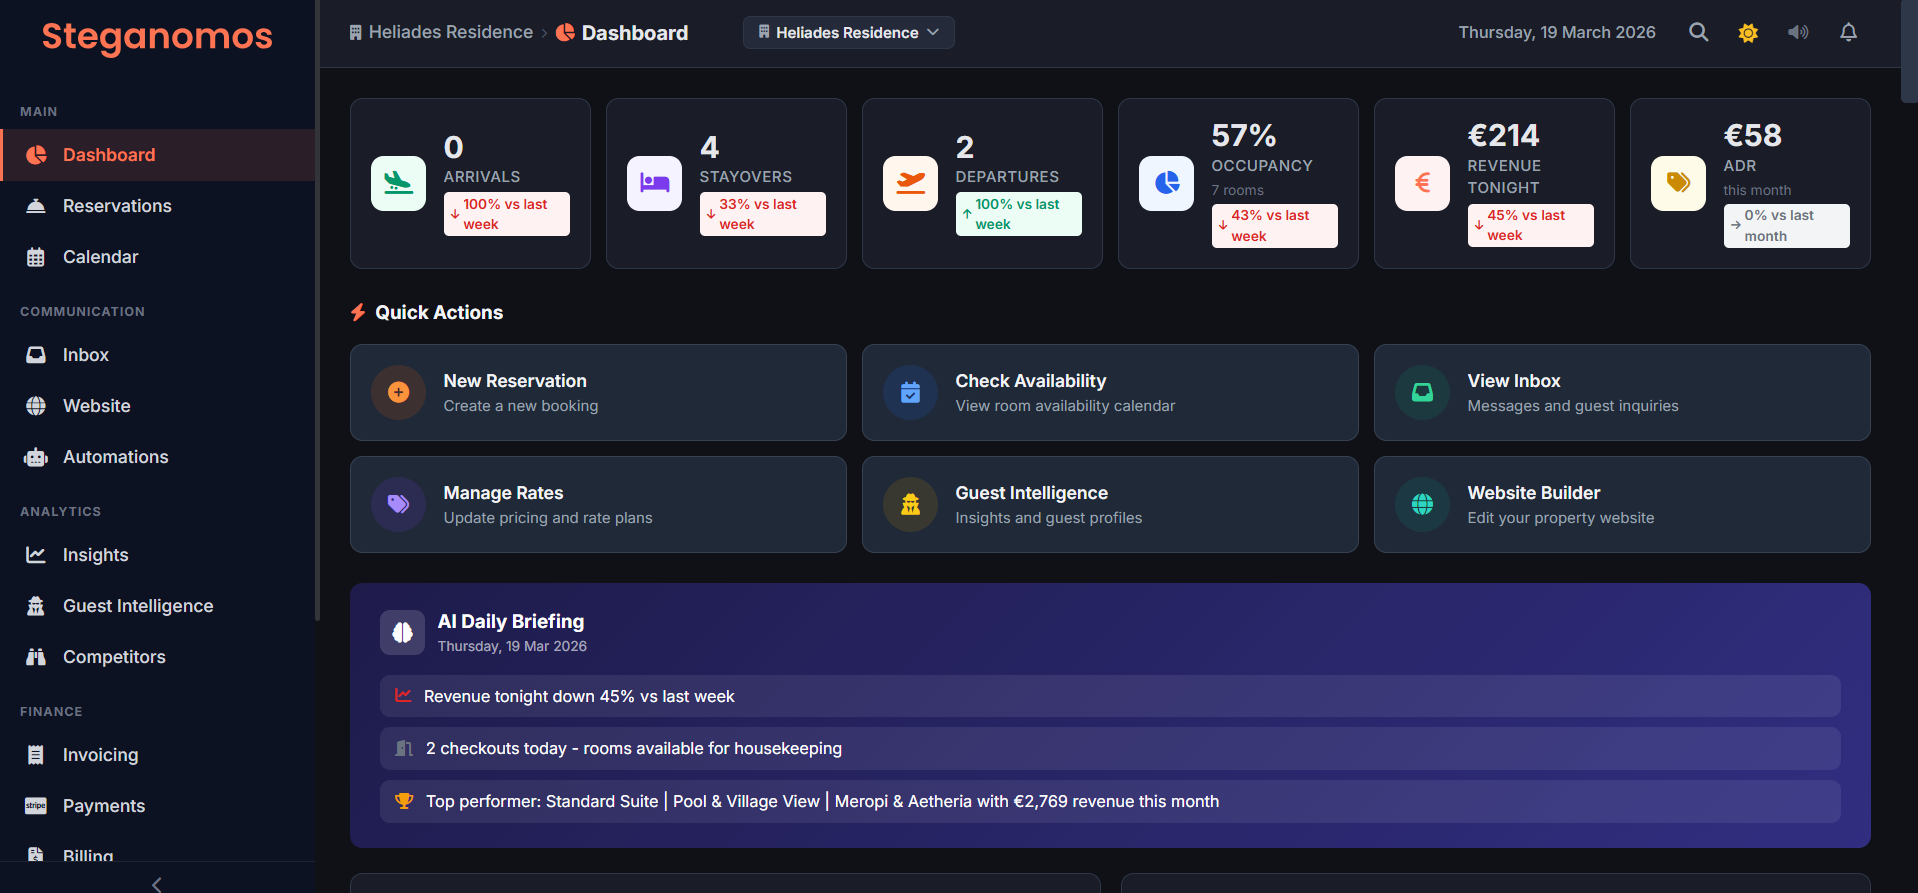Open Manage Rates quick action
This screenshot has height=893, width=1918.
coord(598,505)
